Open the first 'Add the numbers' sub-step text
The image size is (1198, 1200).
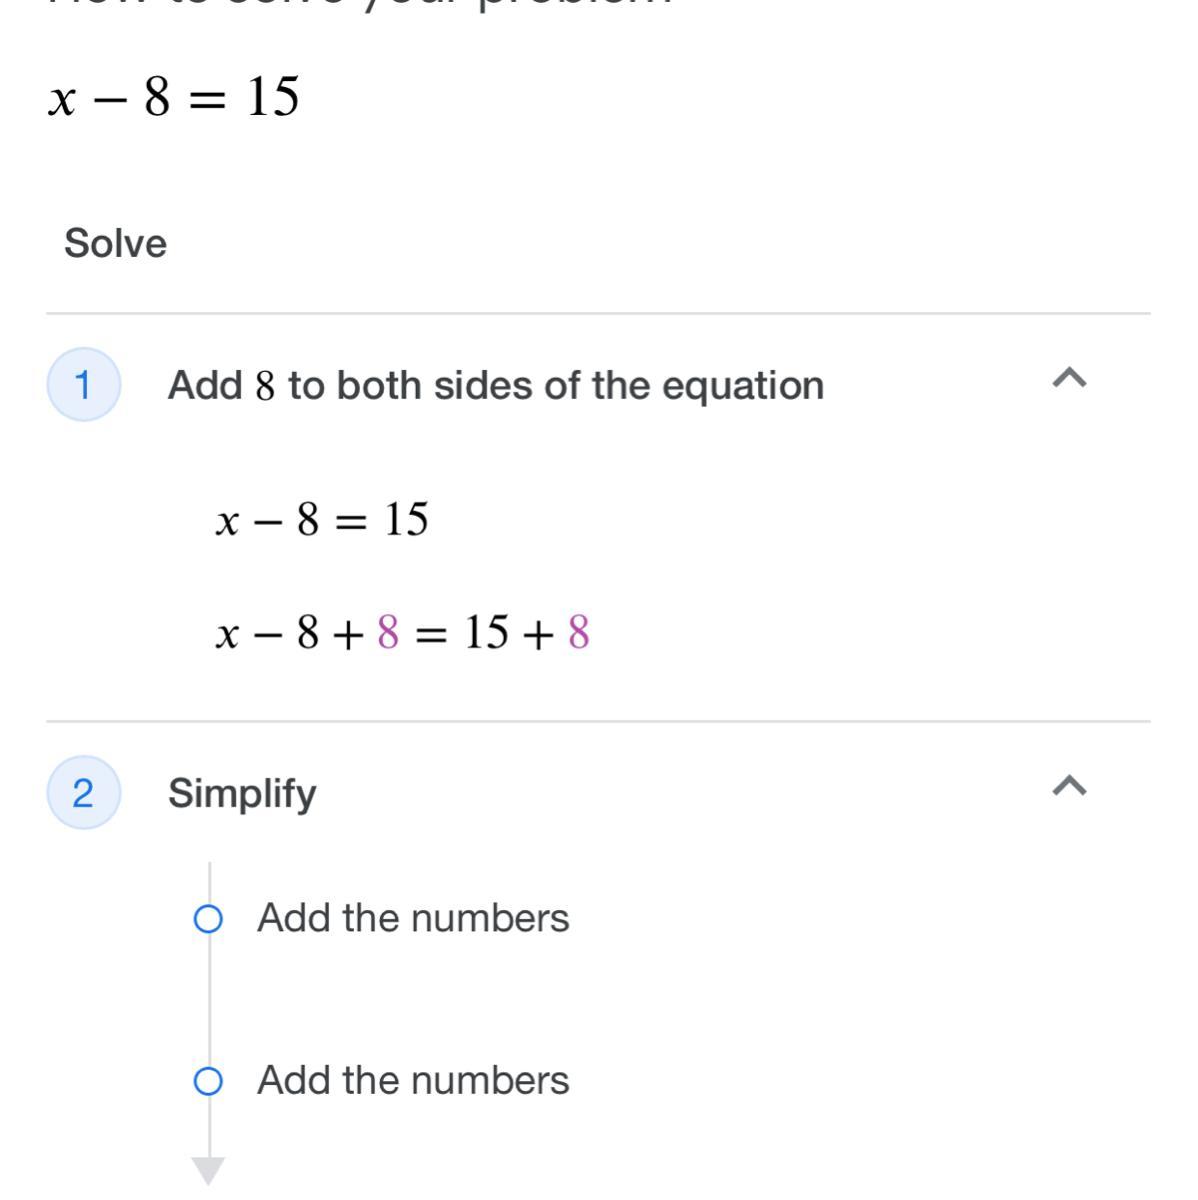point(413,918)
